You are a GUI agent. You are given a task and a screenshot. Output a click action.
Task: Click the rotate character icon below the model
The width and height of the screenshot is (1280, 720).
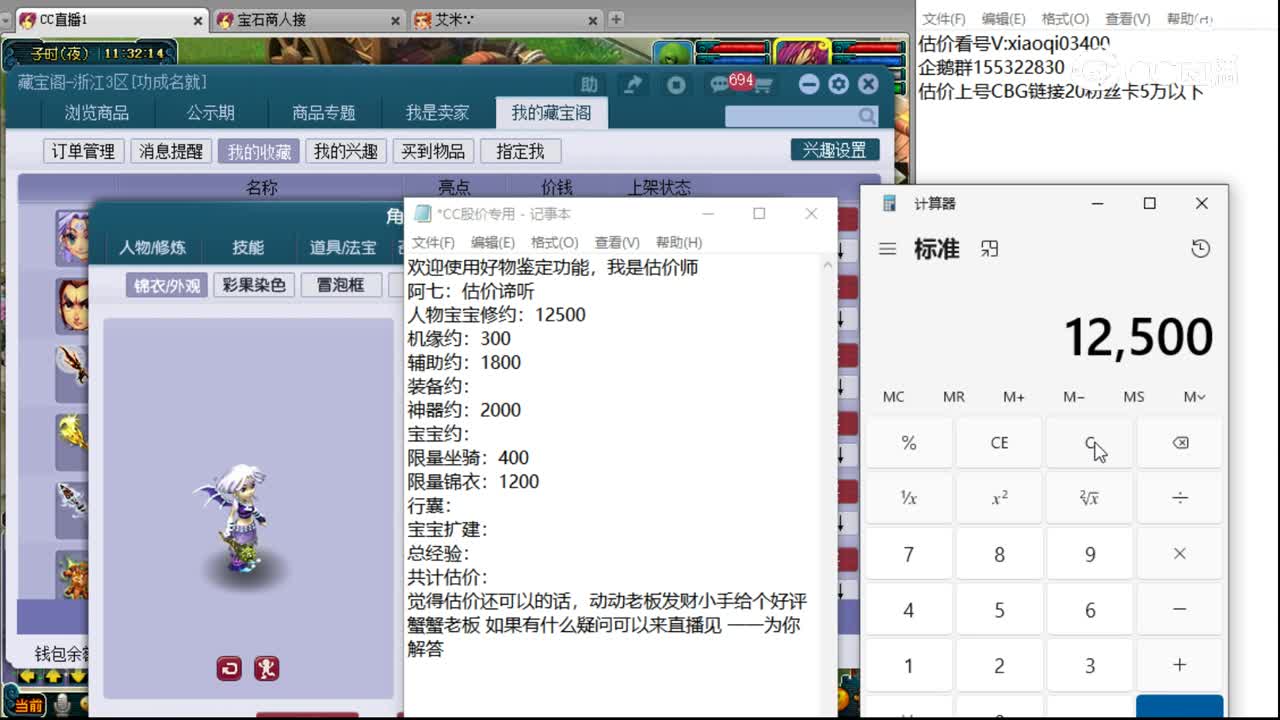click(x=228, y=668)
